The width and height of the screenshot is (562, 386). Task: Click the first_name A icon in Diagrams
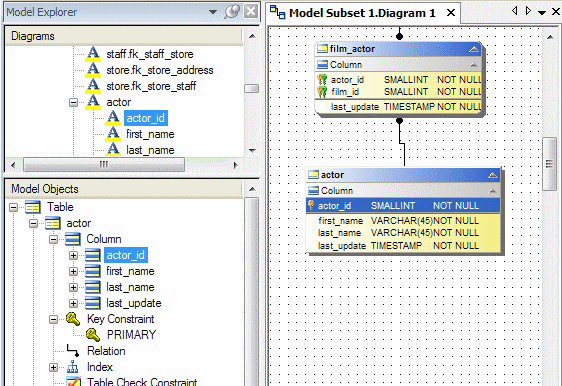tap(113, 134)
